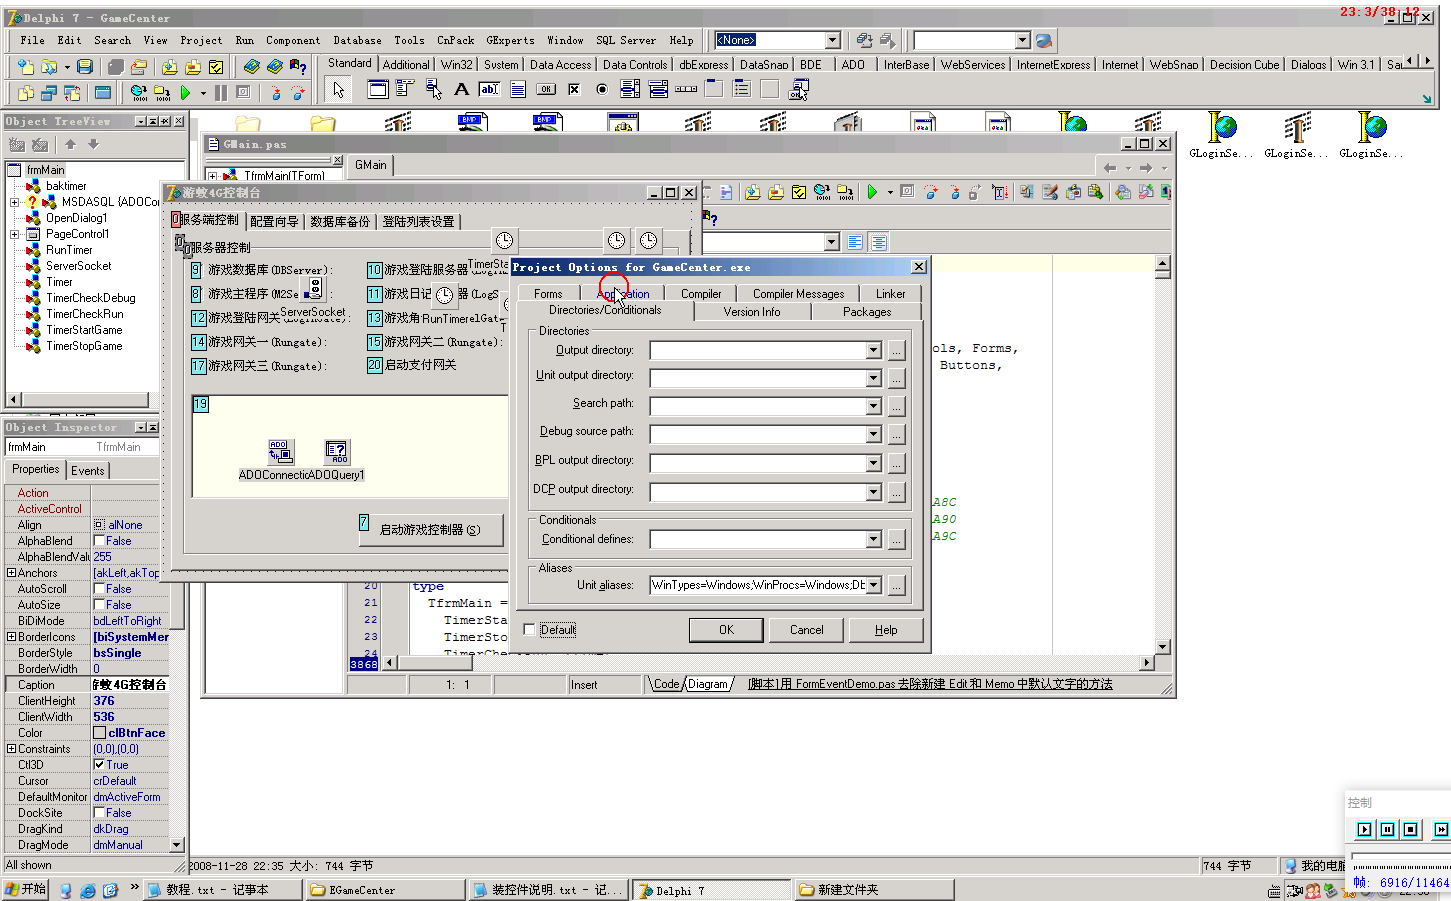Select the Edit component (abI icon)
This screenshot has height=901, width=1451.
tap(489, 89)
